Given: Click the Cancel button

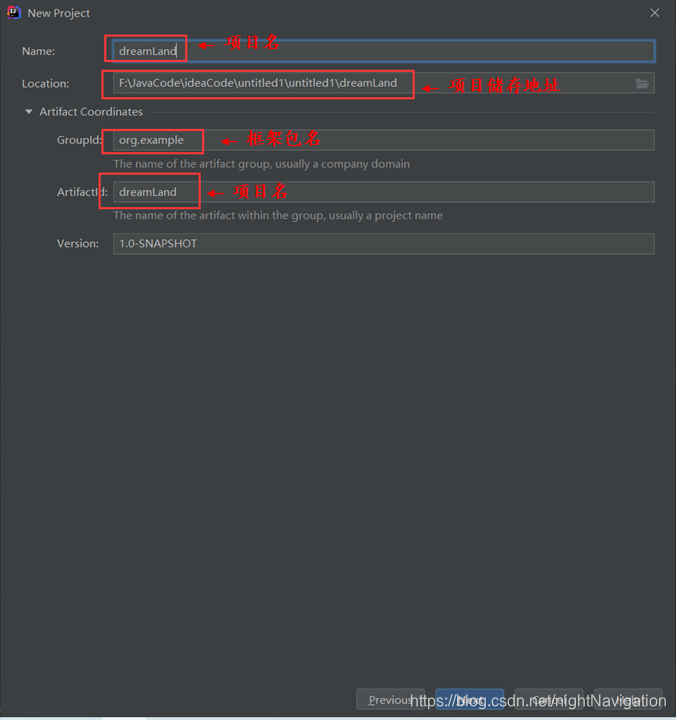Looking at the screenshot, I should pyautogui.click(x=549, y=700).
